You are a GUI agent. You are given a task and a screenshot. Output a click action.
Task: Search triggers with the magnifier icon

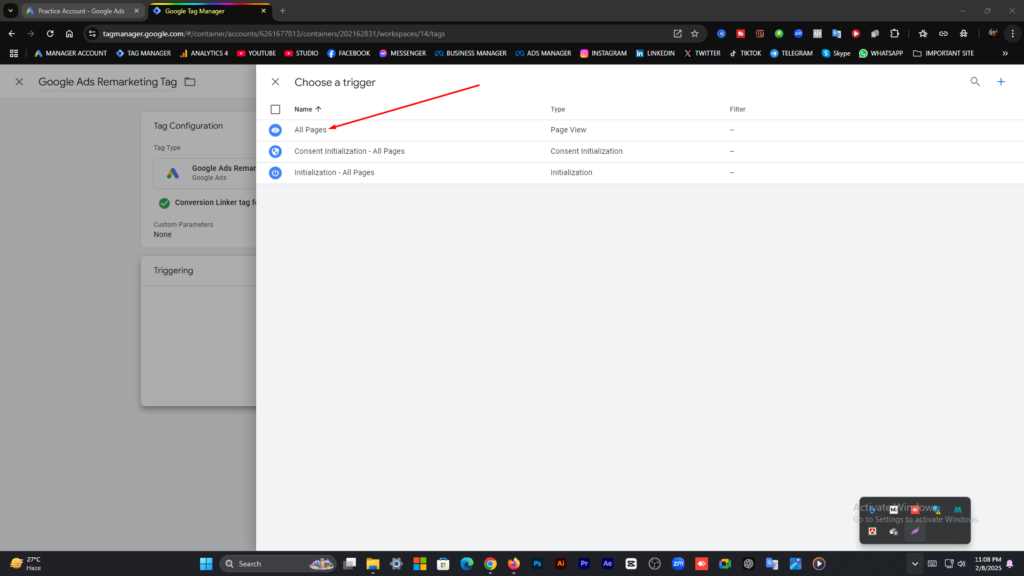(974, 82)
